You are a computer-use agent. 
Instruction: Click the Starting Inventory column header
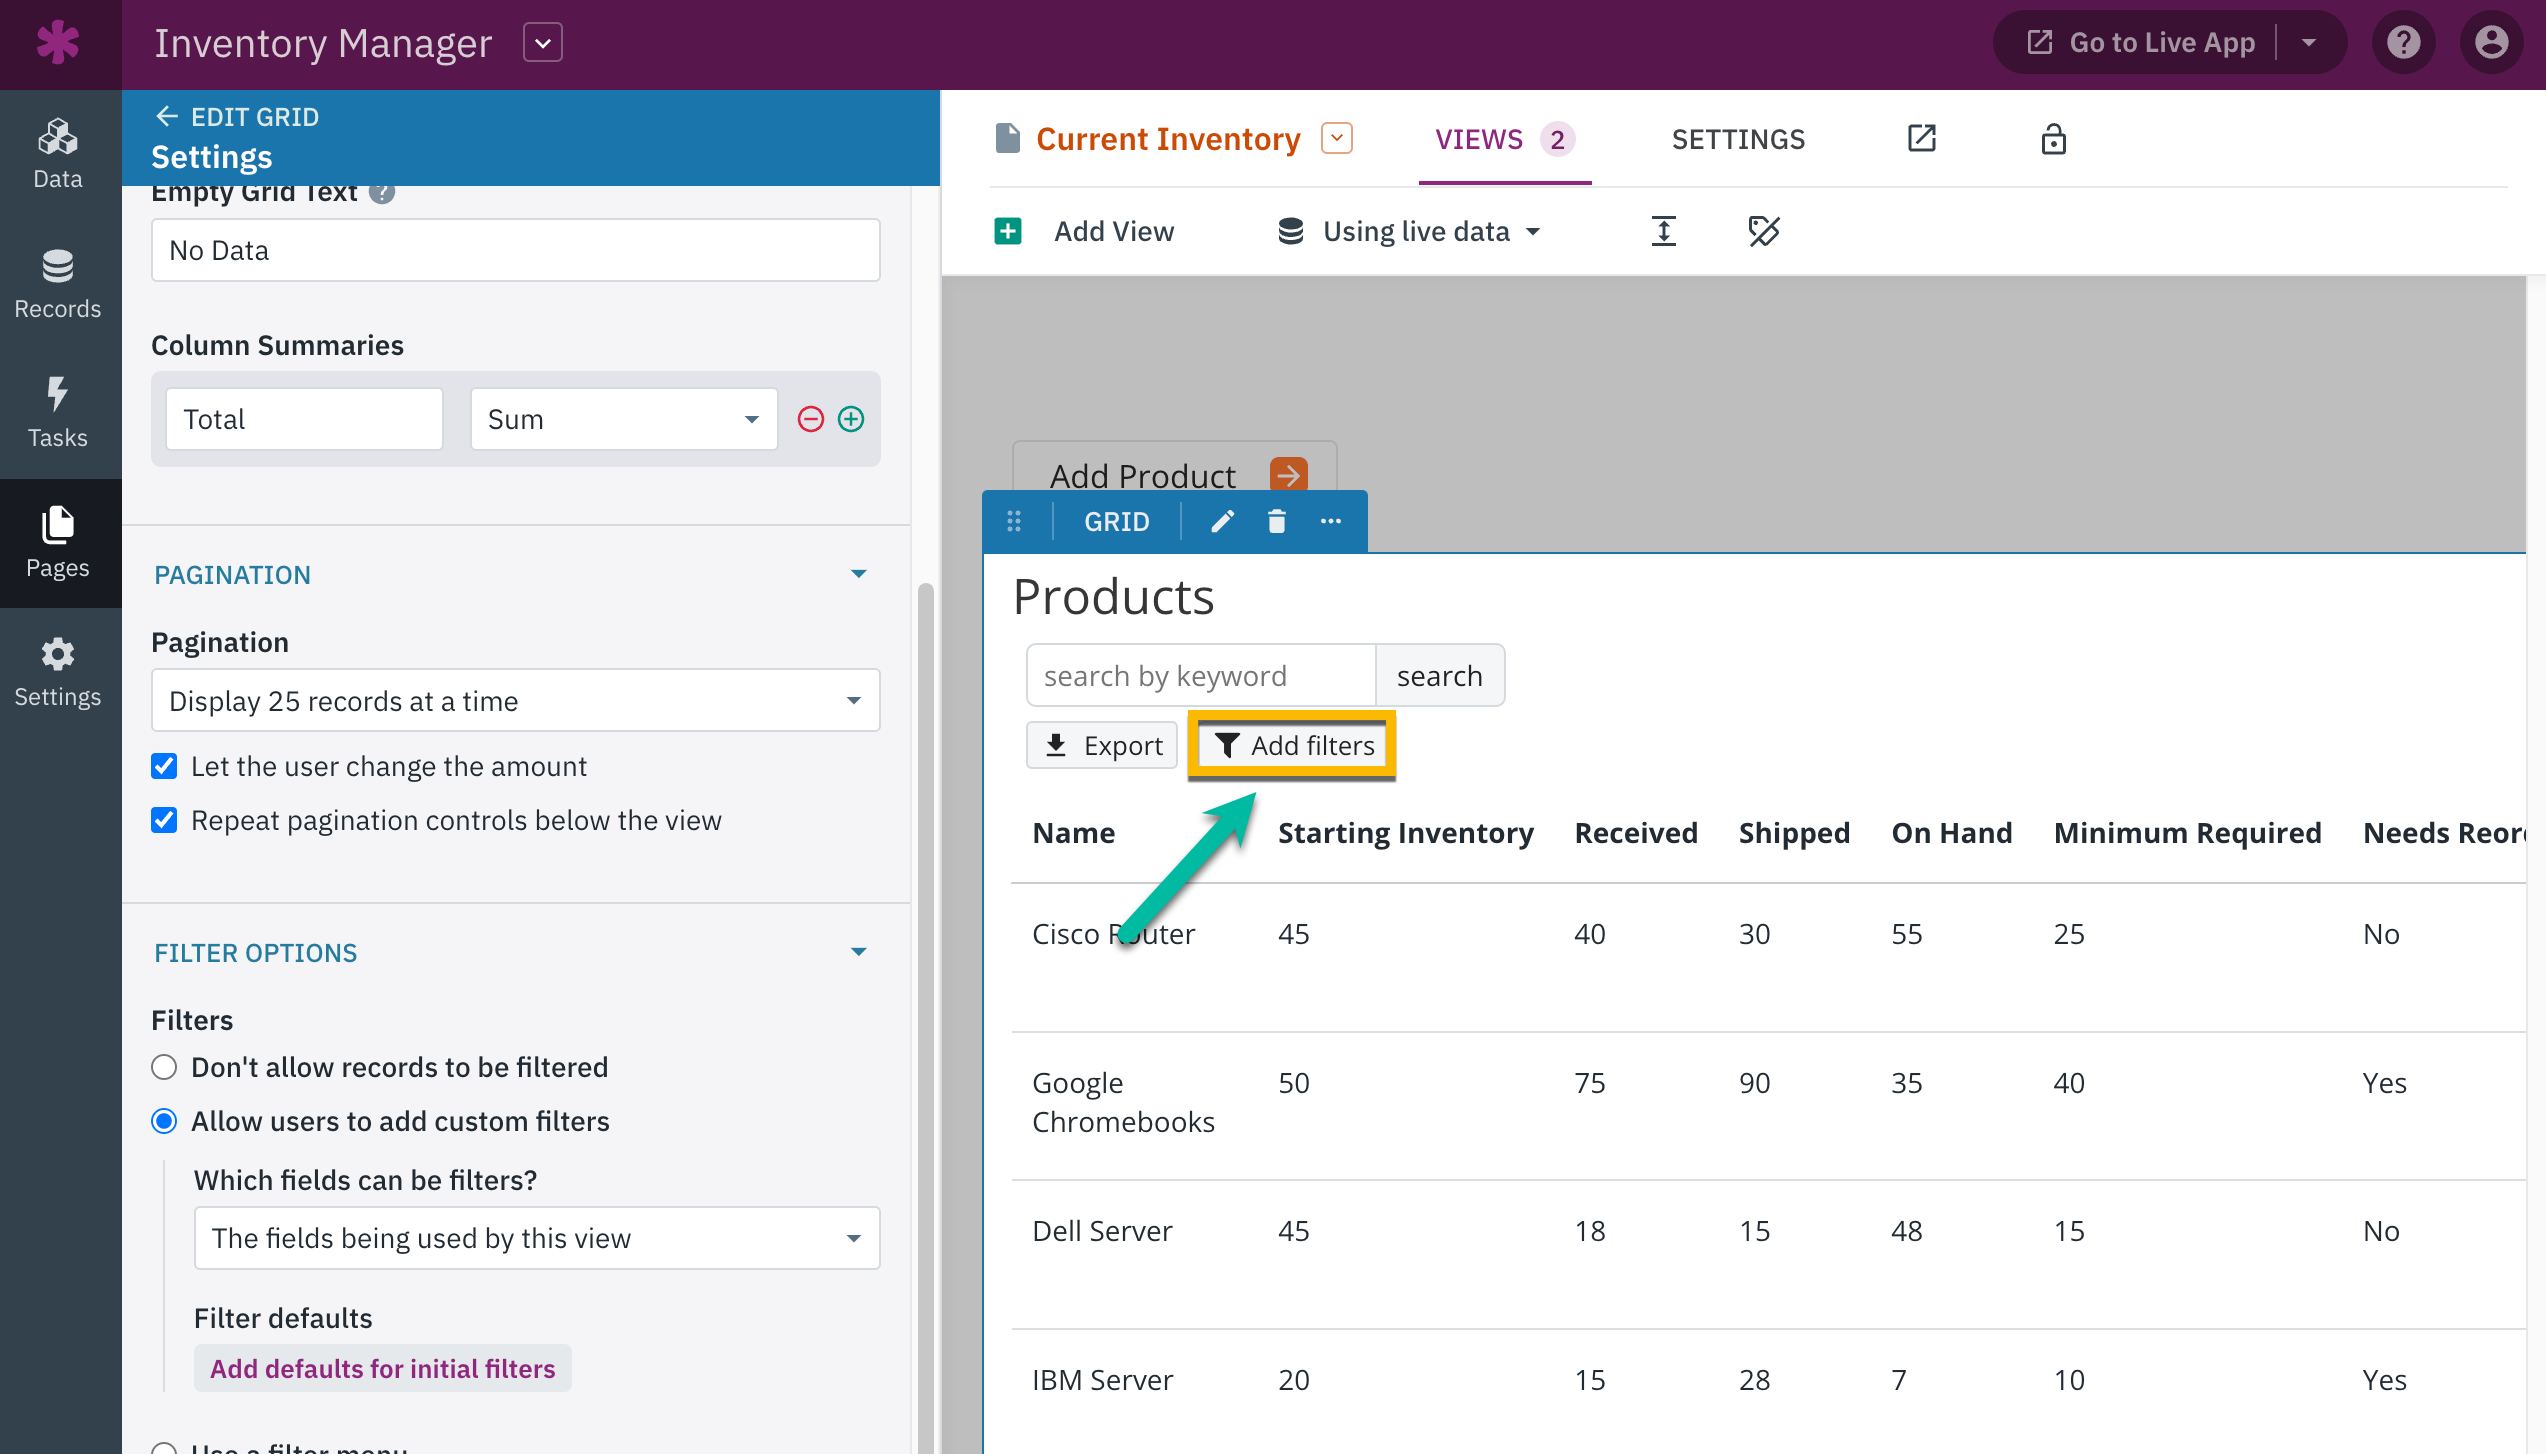(1405, 833)
